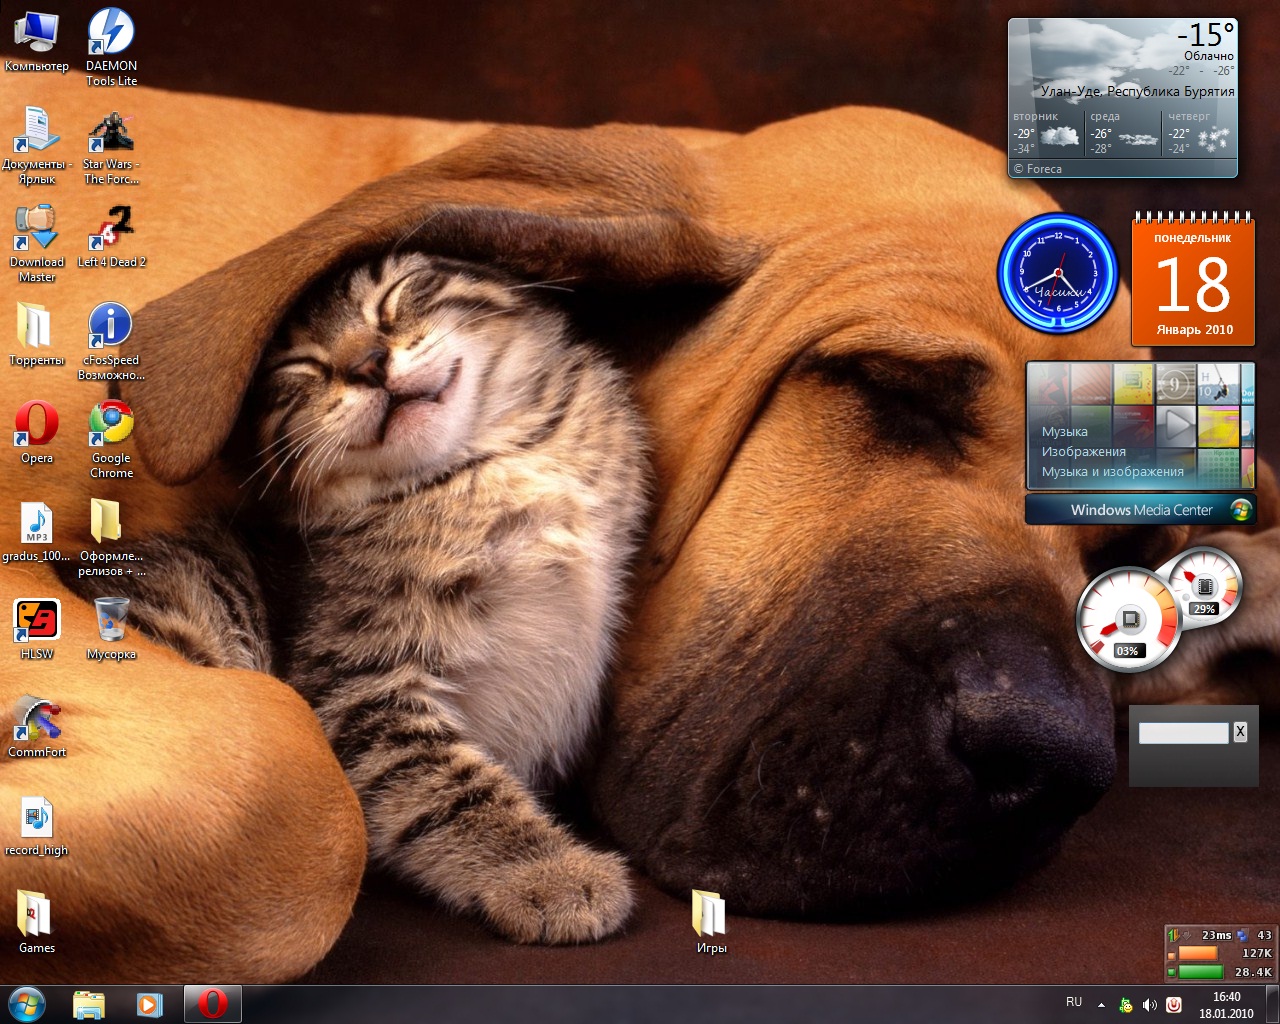Viewport: 1280px width, 1024px height.
Task: Open Windows Explorer from the taskbar
Action: (89, 1004)
